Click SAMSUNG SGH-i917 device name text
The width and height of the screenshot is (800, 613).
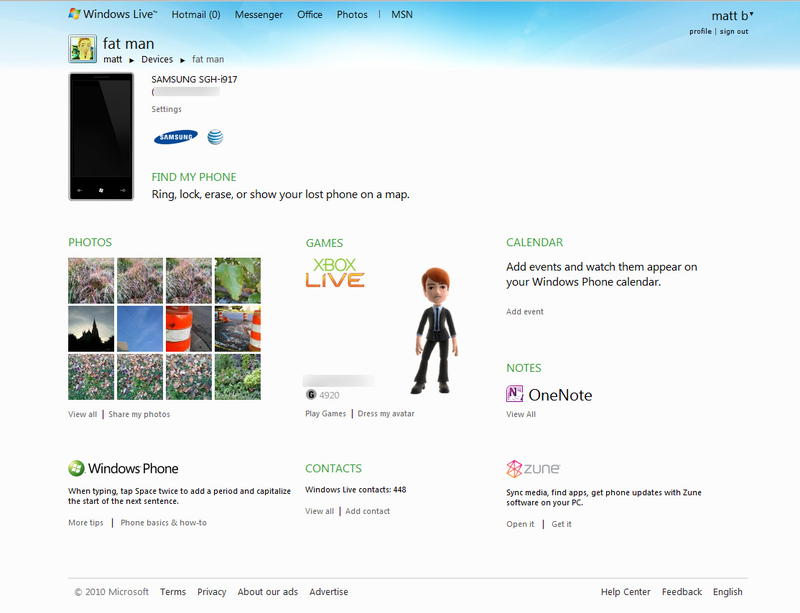click(x=194, y=79)
